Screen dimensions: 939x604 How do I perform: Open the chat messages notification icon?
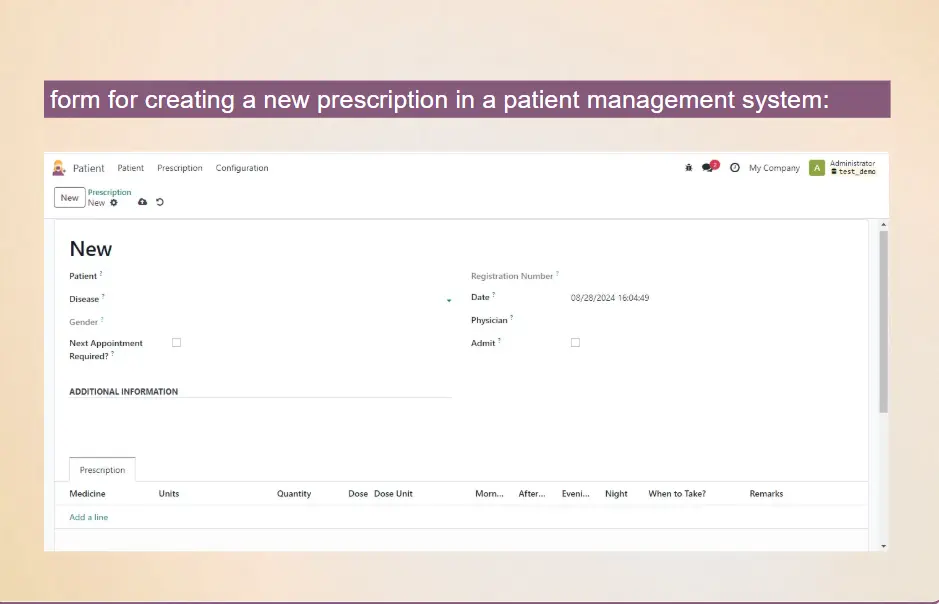pos(708,168)
